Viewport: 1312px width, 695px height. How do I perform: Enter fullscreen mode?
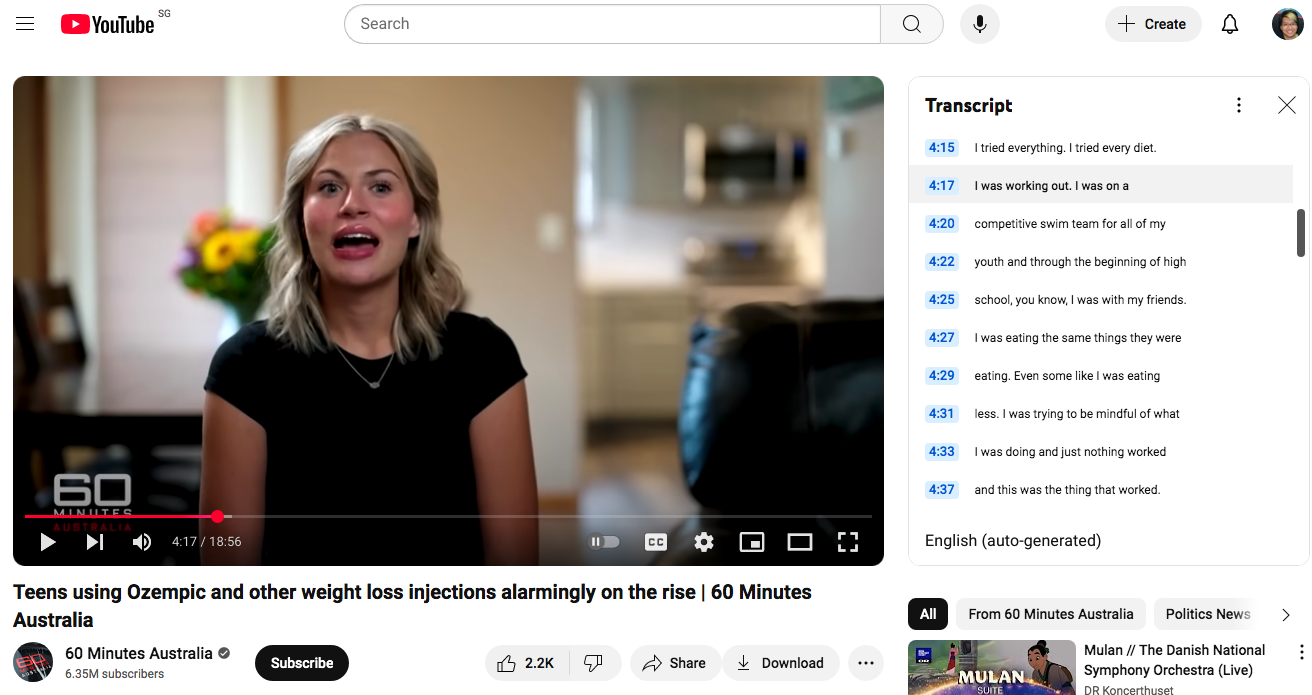(848, 542)
